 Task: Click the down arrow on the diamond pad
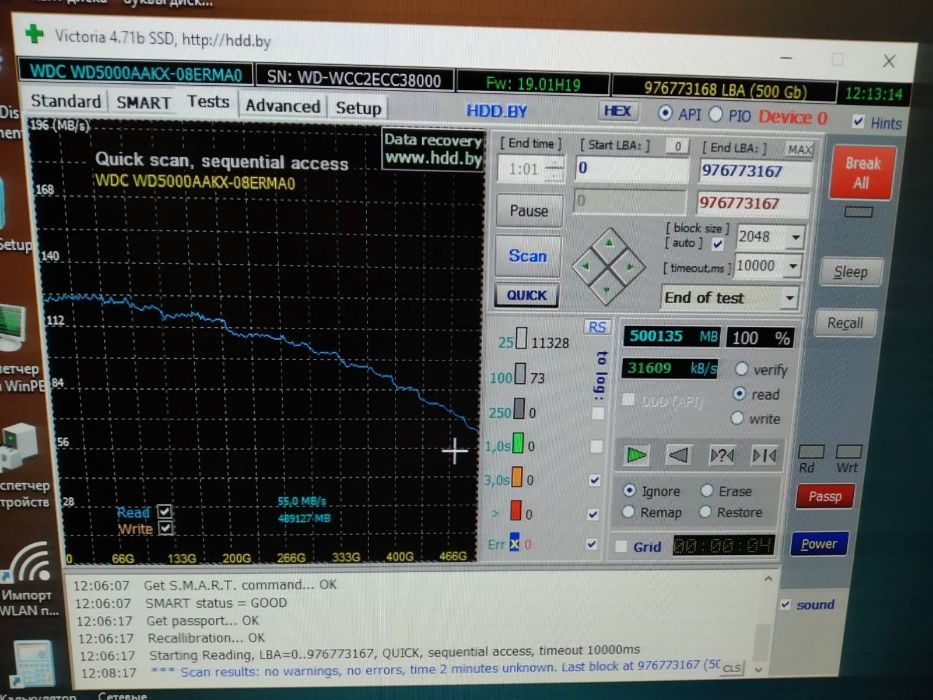608,290
